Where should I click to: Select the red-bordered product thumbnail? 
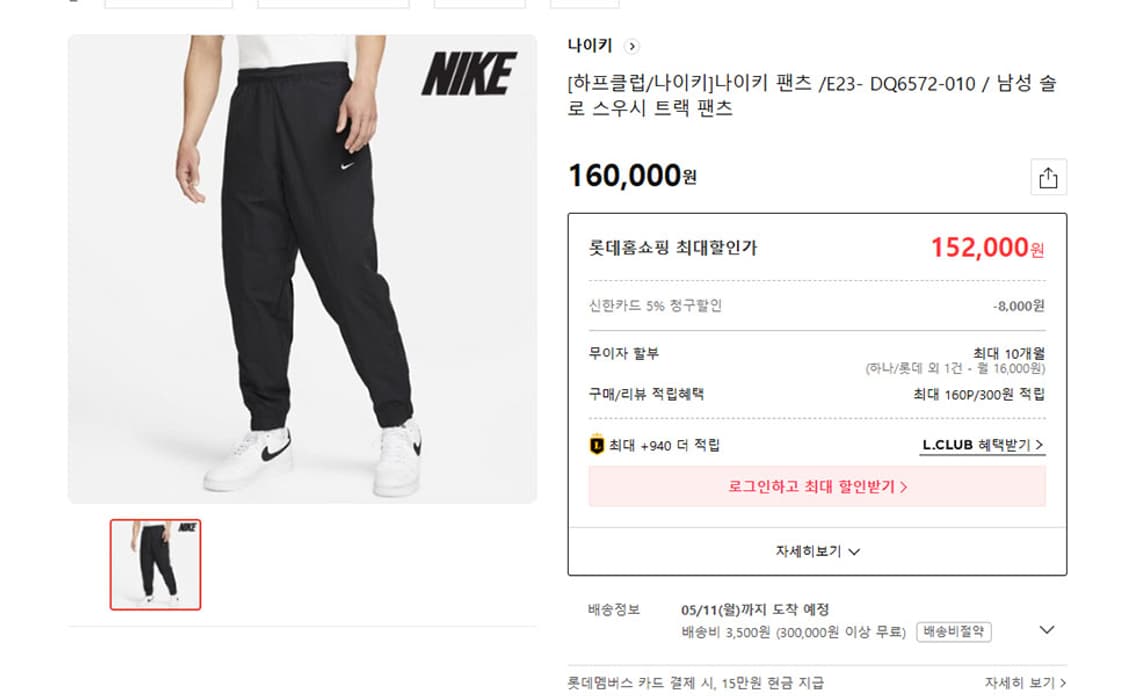pos(155,564)
